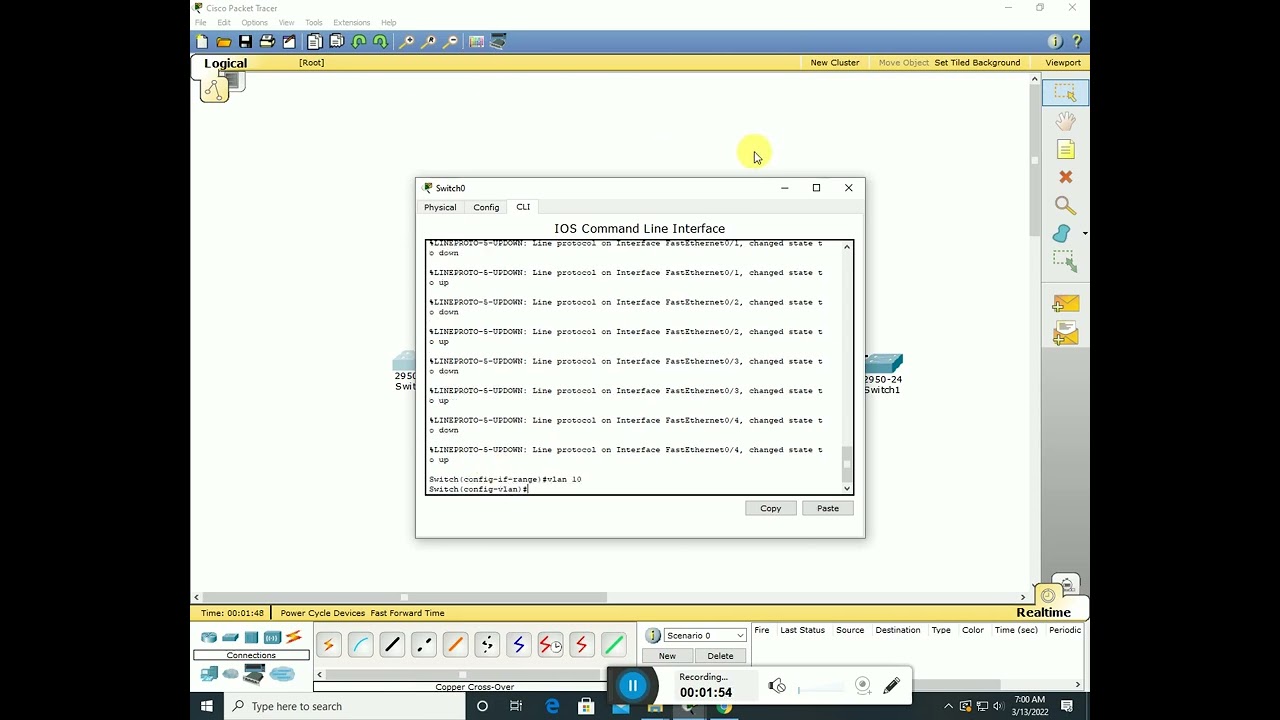Switch to Config tab in Switch0
The image size is (1280, 720).
[486, 207]
